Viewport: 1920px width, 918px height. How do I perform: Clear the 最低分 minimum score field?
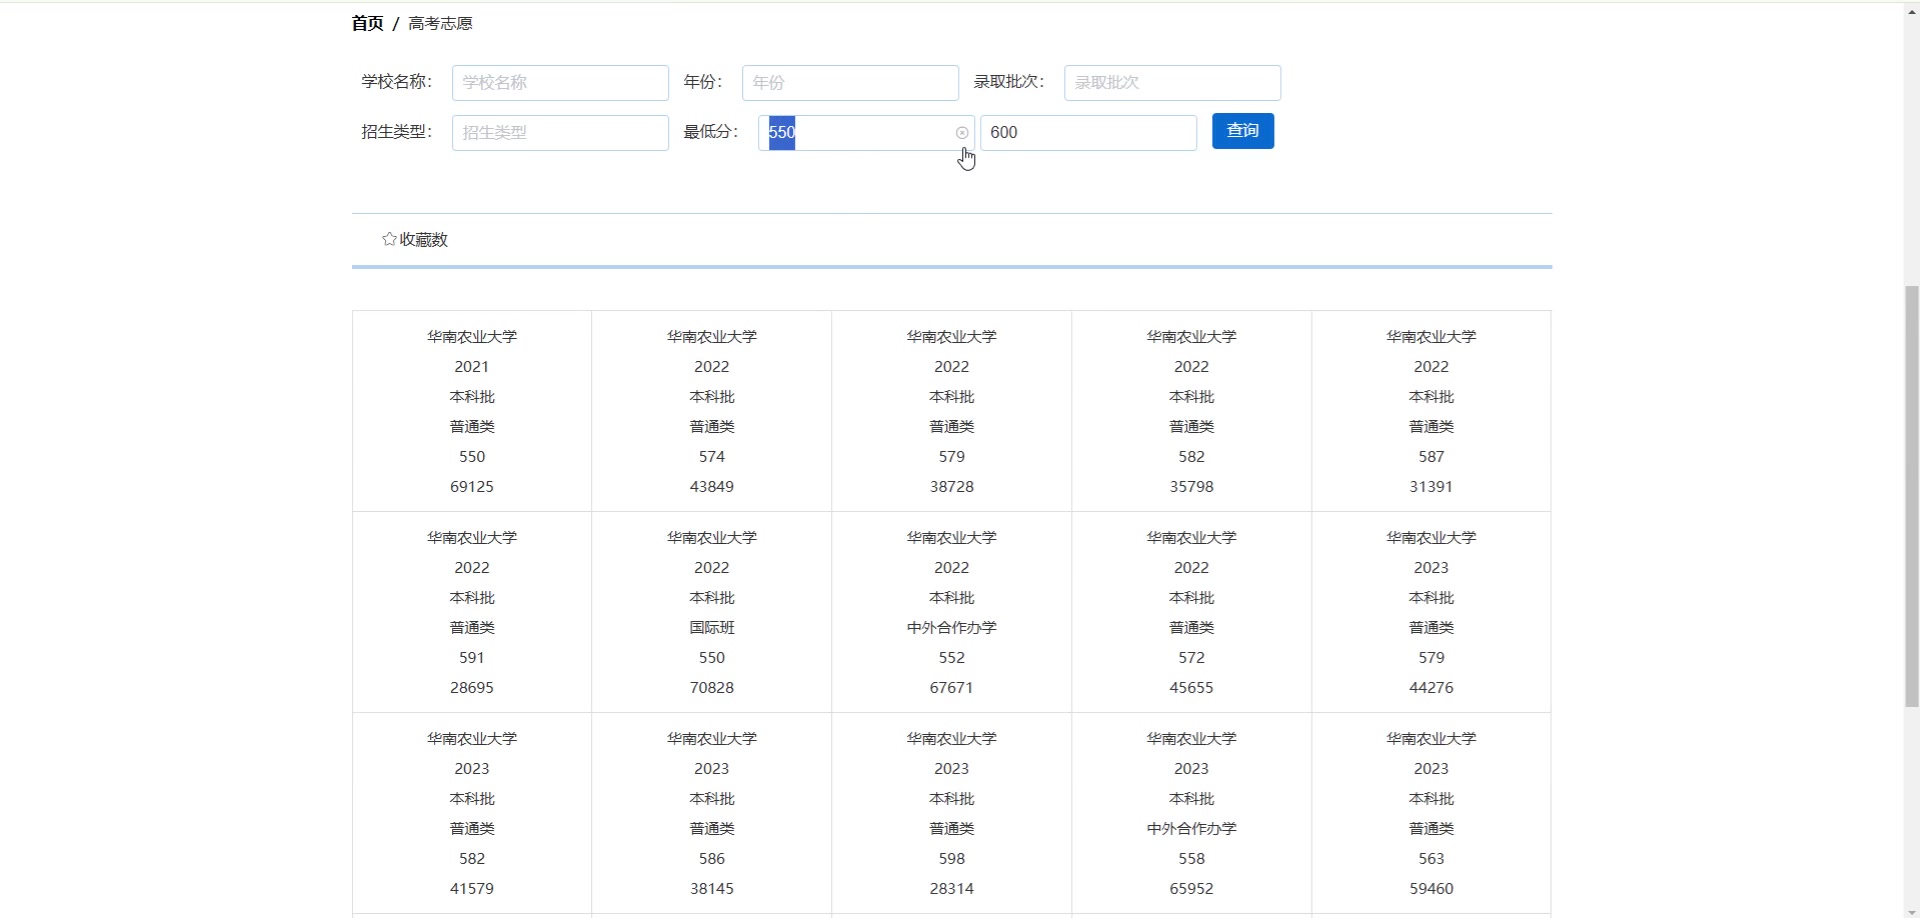[962, 133]
